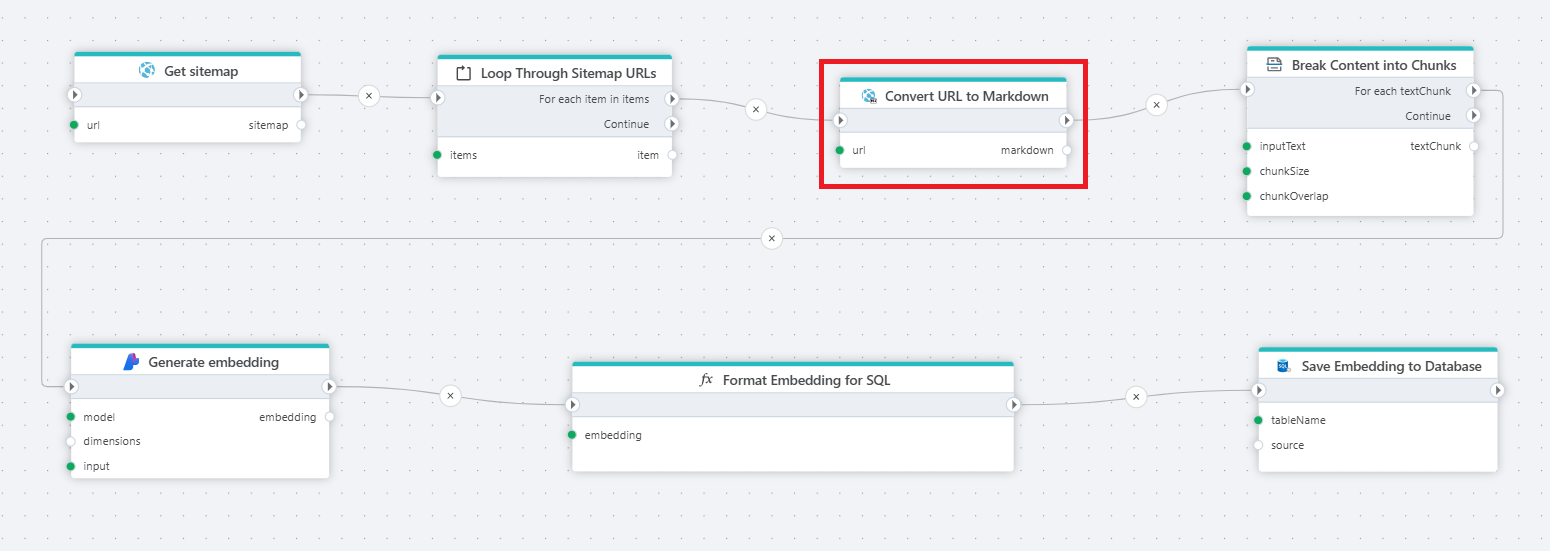Click the Get sitemap globe icon
This screenshot has width=1550, height=551.
click(147, 71)
